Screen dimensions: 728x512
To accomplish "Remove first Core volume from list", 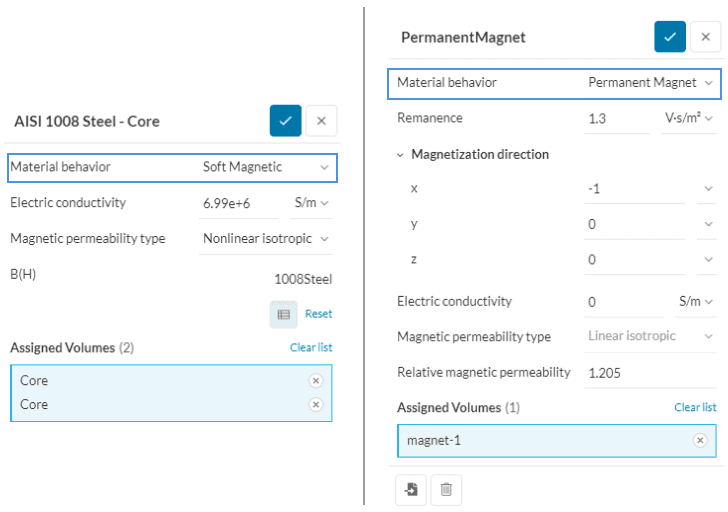I will click(316, 381).
